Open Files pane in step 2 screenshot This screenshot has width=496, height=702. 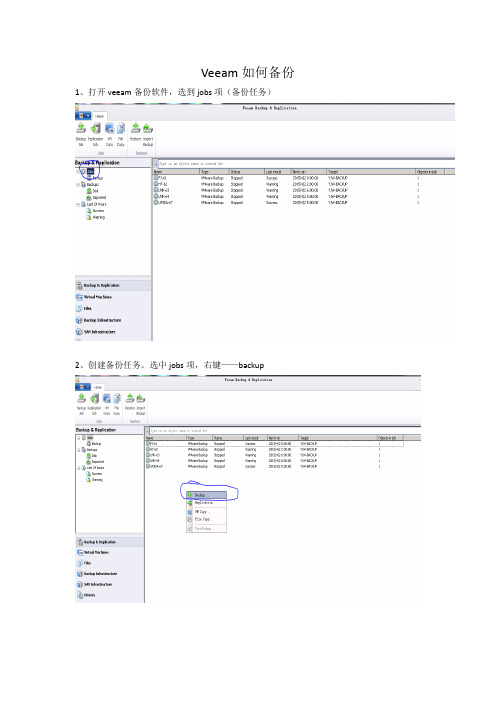[110, 563]
